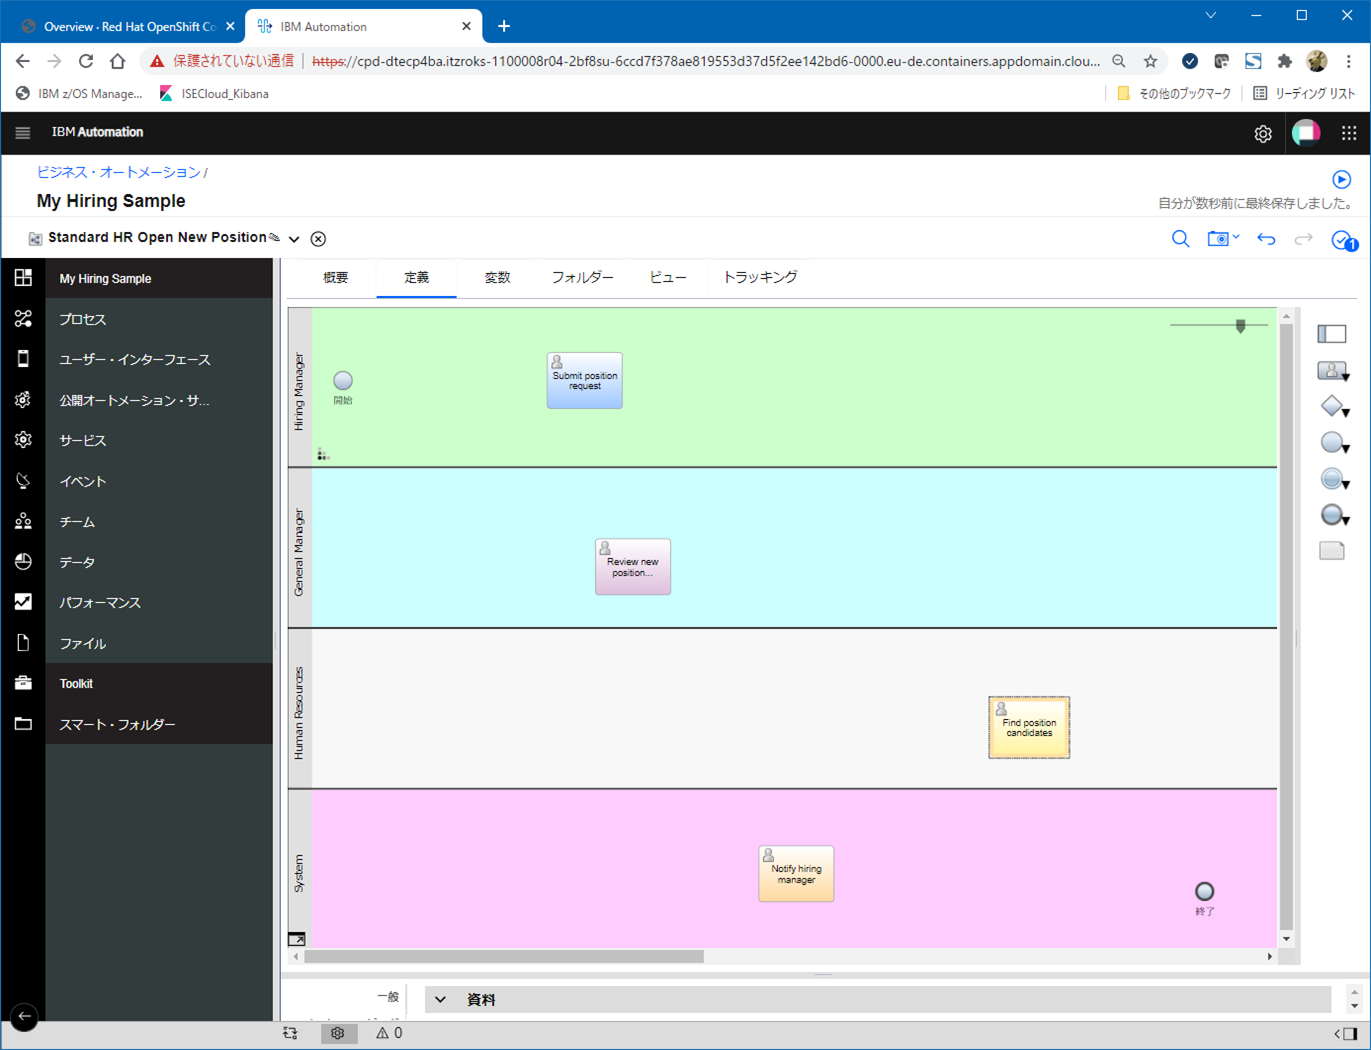Select the Notify hiring manager activity
This screenshot has width=1371, height=1050.
(x=796, y=874)
